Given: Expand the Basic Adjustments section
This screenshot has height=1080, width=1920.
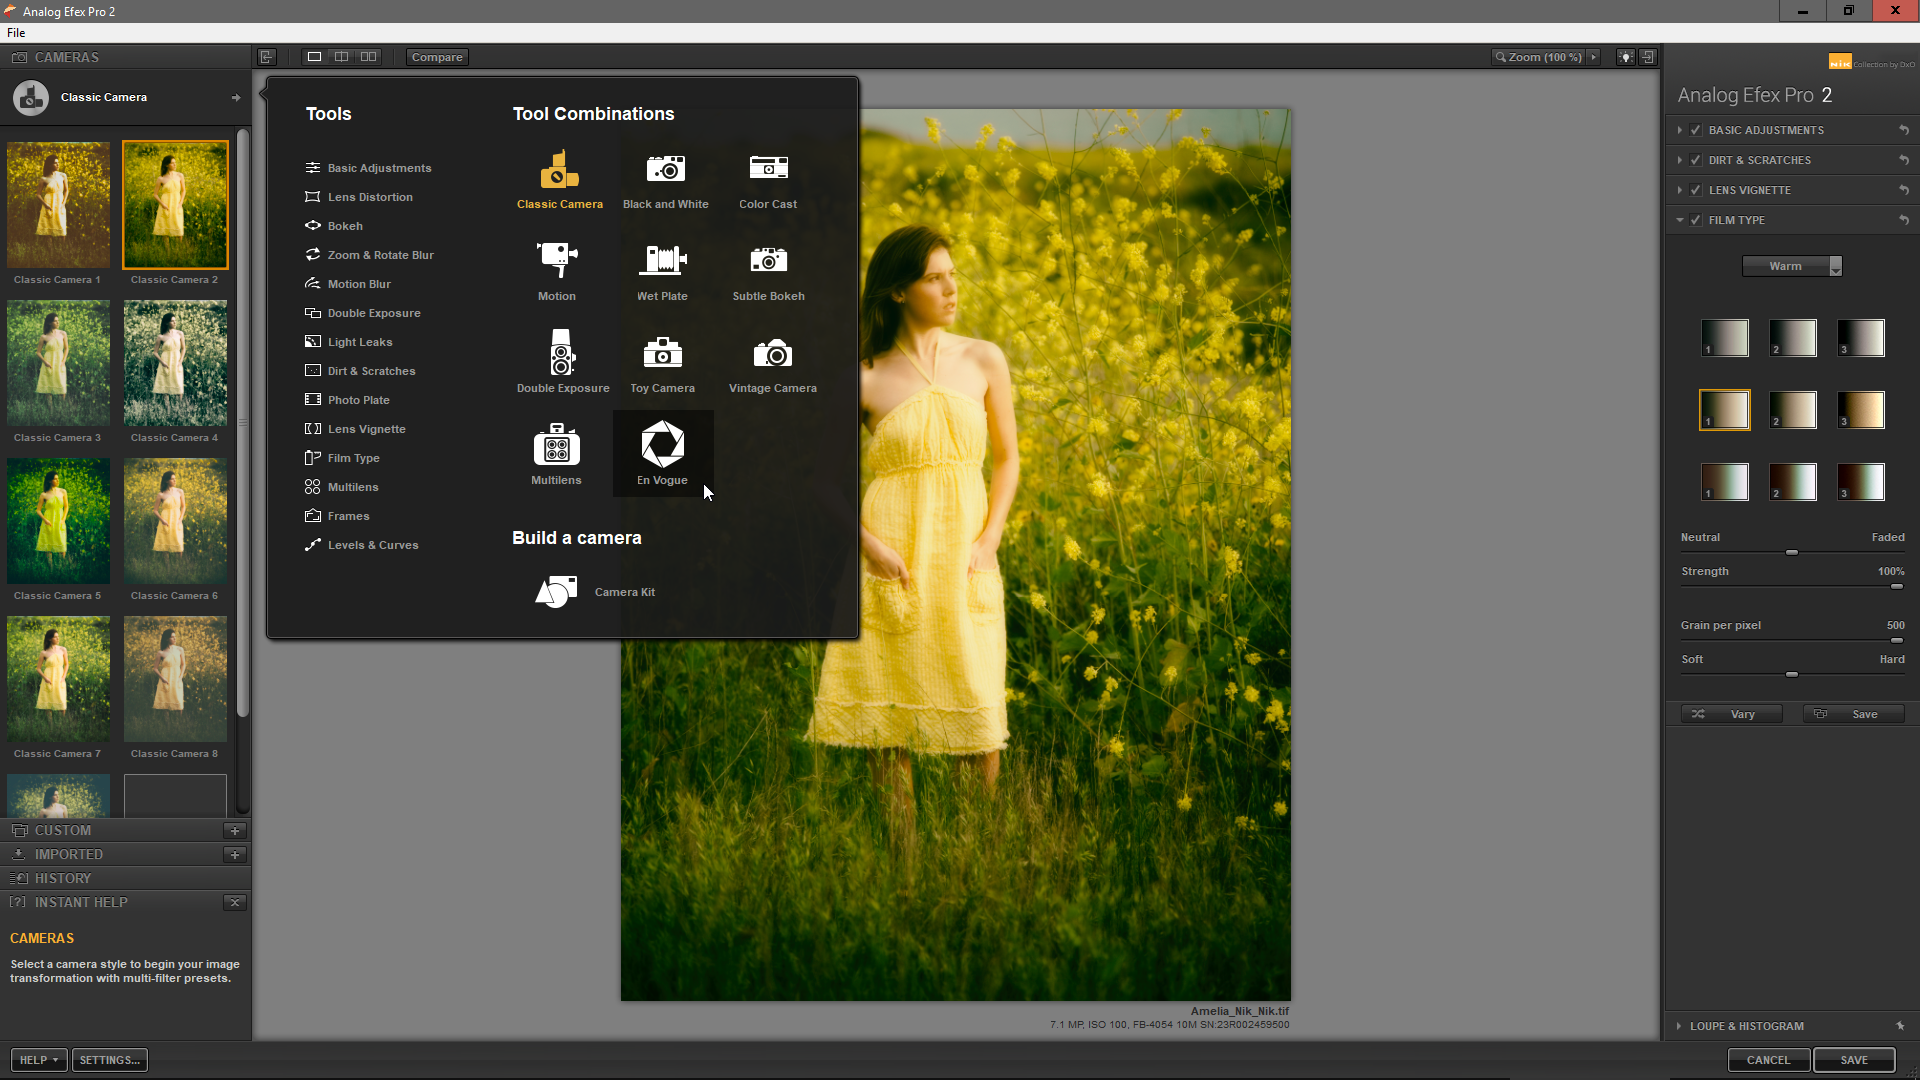Looking at the screenshot, I should tap(1680, 130).
